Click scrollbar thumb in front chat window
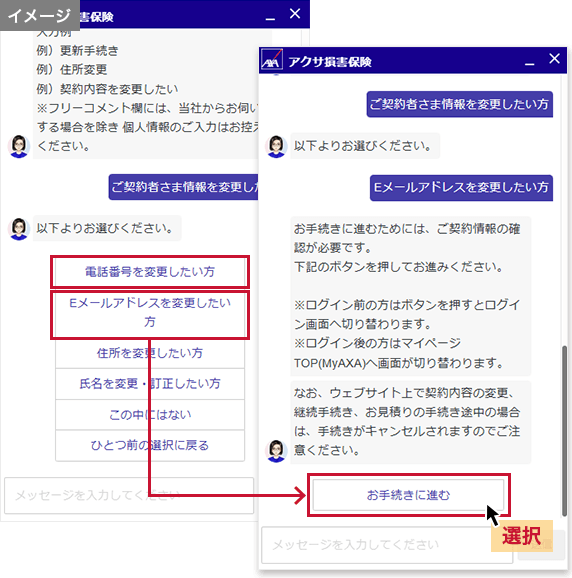This screenshot has width=572, height=578. coord(564,431)
